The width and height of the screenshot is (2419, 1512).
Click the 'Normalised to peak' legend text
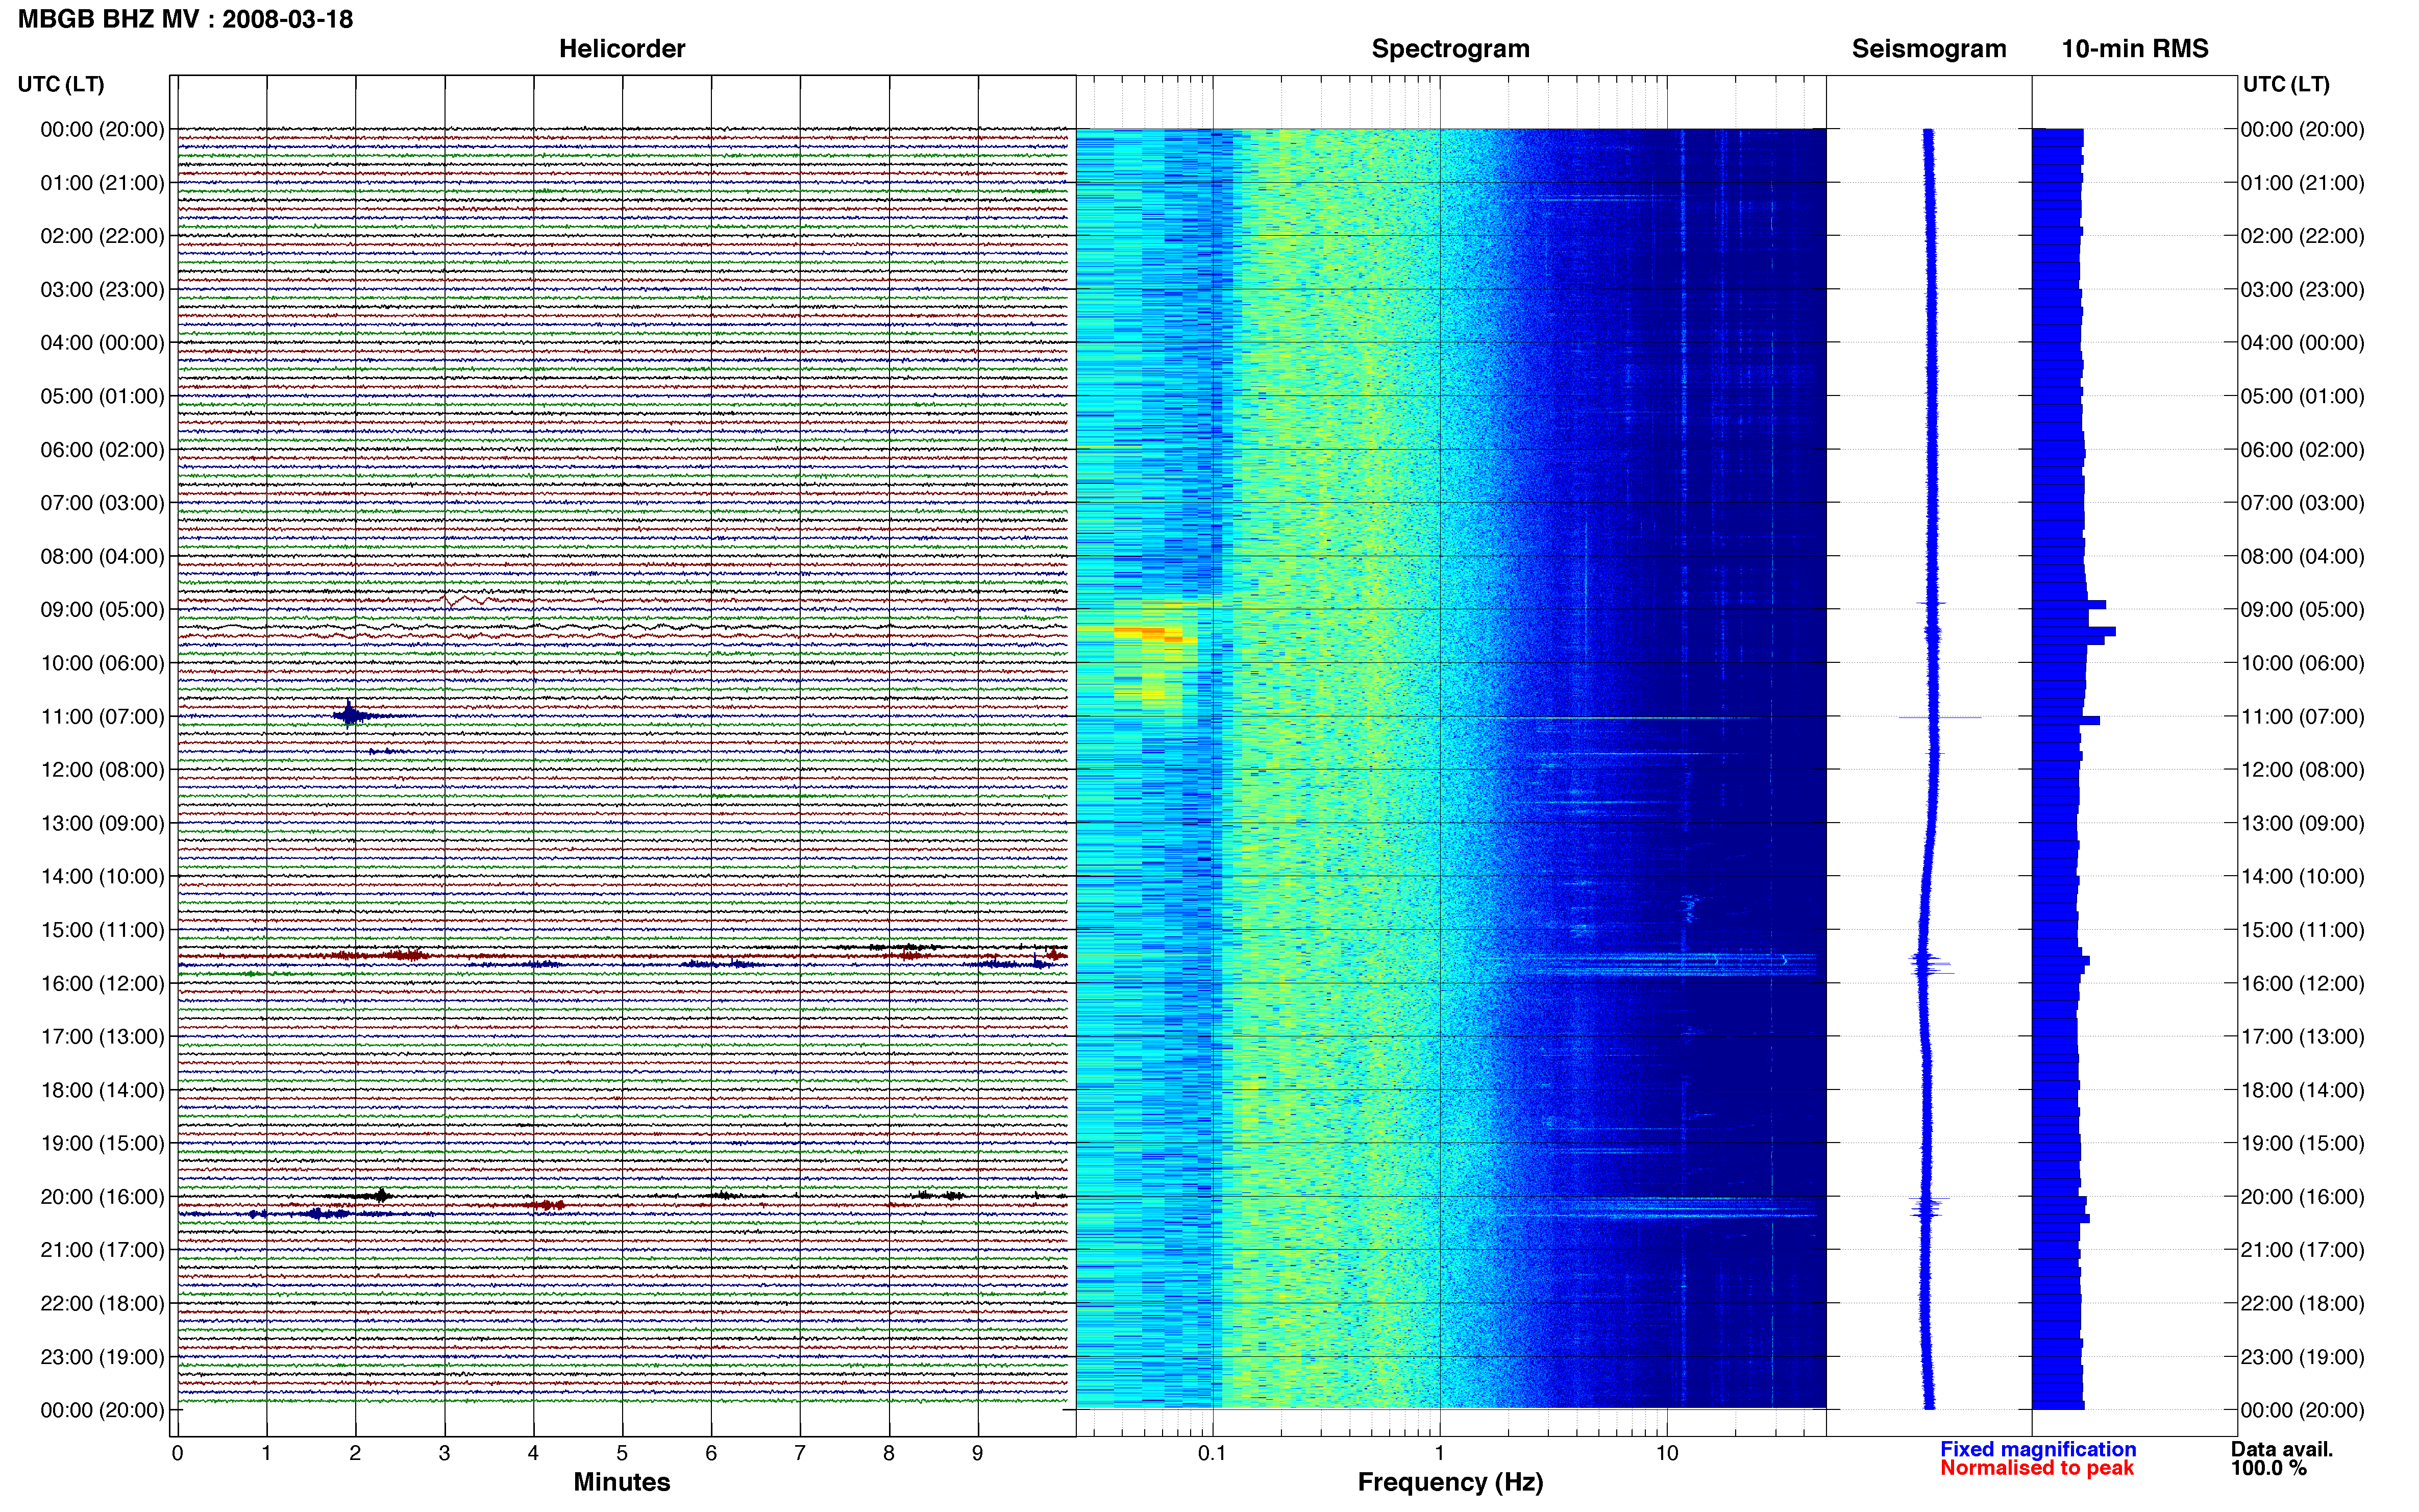point(2037,1468)
